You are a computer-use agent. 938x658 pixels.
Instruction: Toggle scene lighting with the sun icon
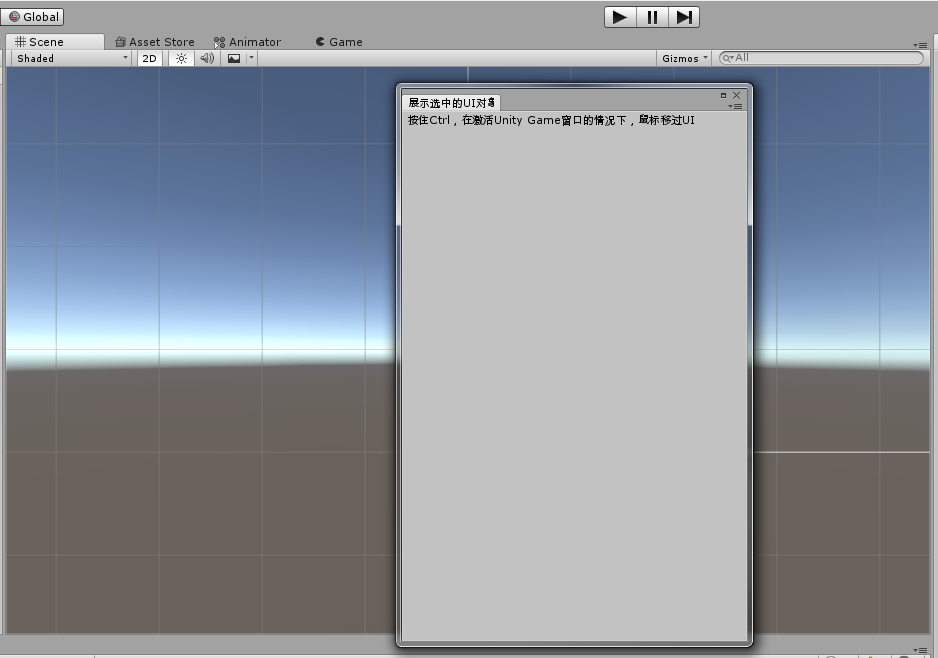pyautogui.click(x=180, y=57)
